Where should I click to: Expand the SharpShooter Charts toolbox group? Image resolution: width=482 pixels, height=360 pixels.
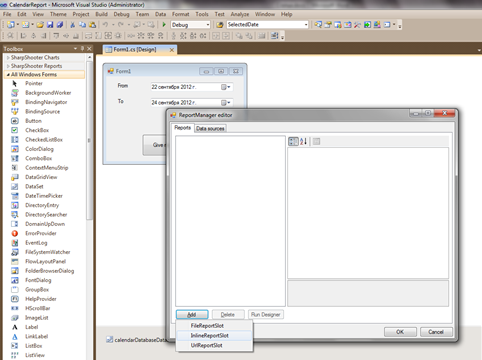tap(8, 58)
